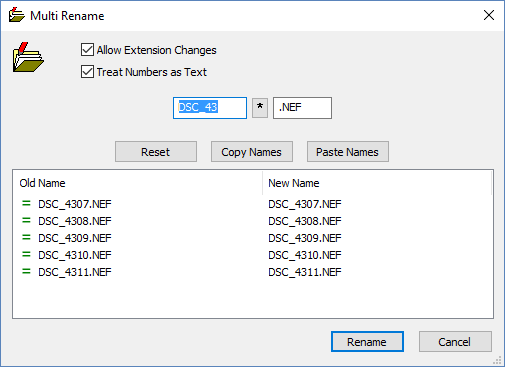Uncheck Allow Extension Changes

click(x=87, y=50)
